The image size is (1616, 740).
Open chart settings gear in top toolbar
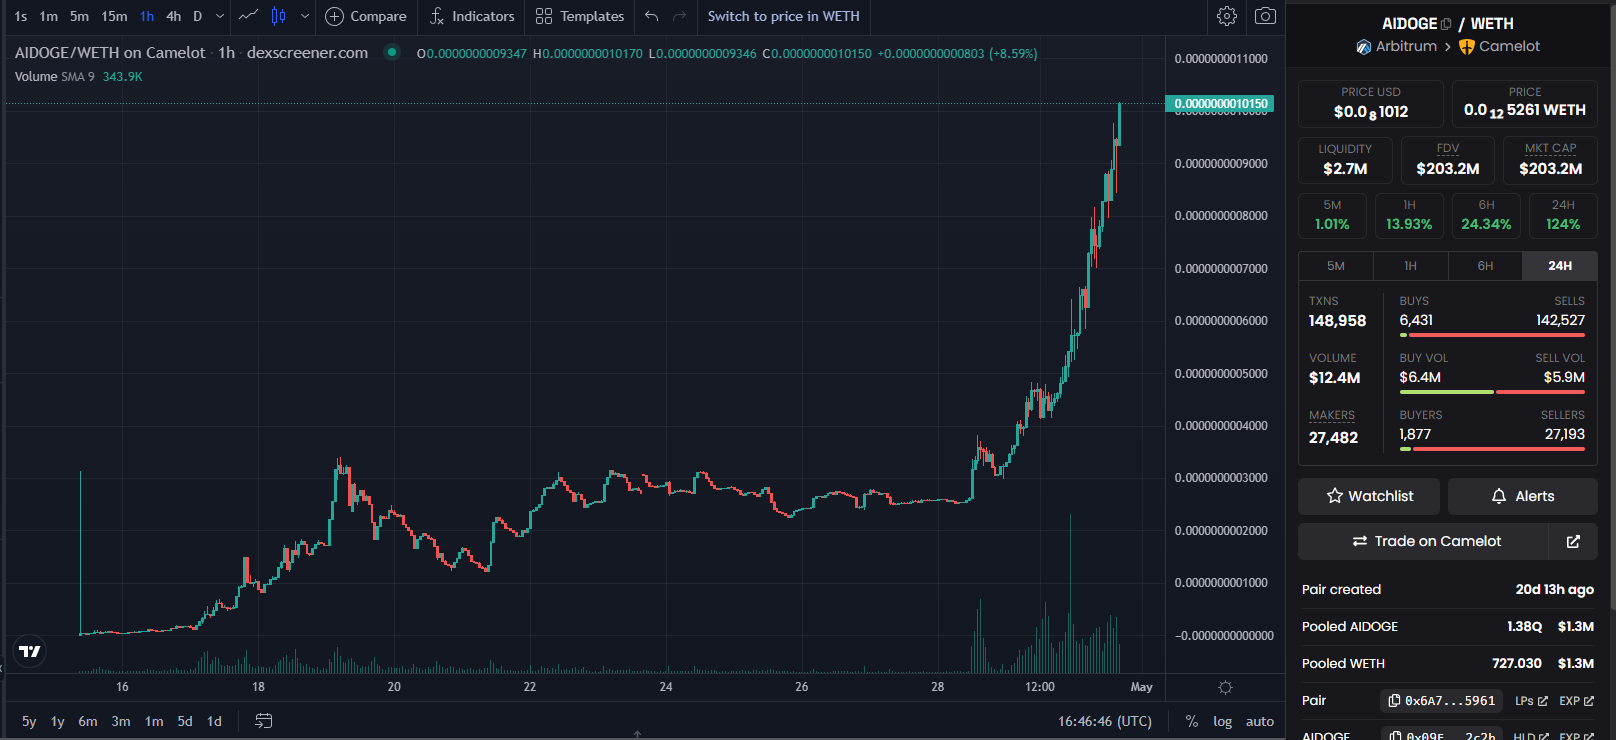tap(1227, 16)
